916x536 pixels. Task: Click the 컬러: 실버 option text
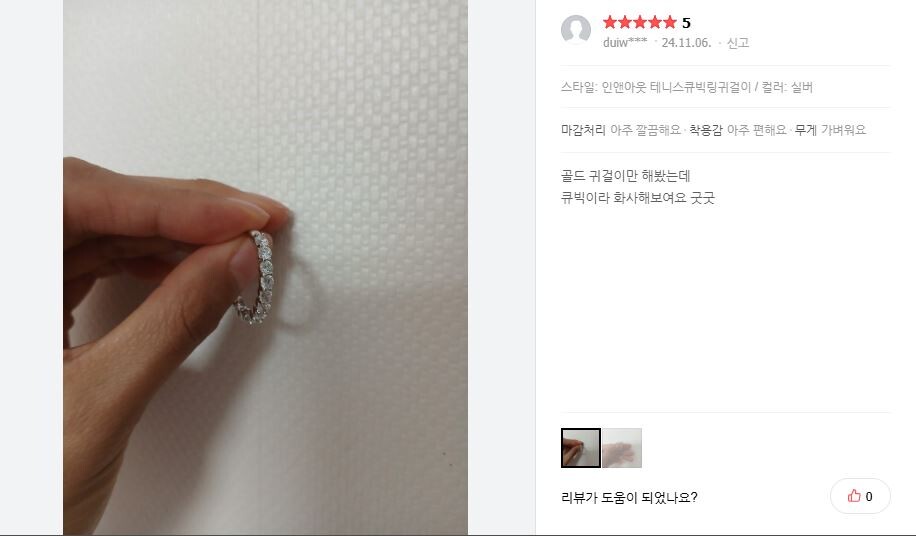(787, 87)
